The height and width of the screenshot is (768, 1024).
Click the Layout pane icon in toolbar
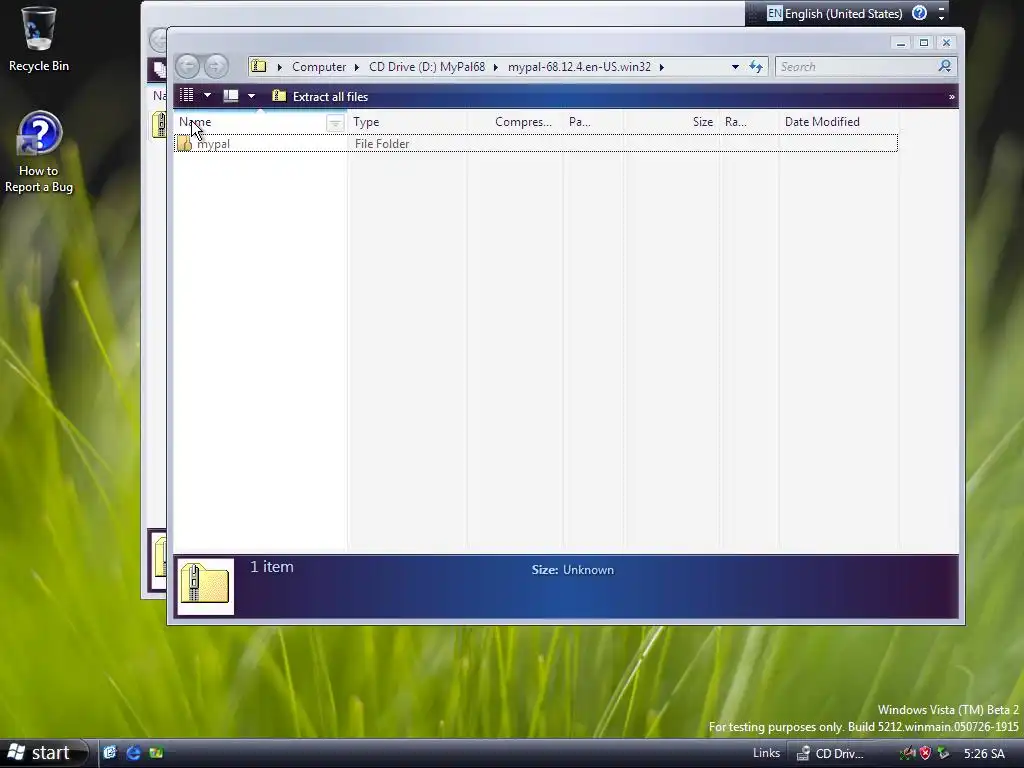point(231,96)
